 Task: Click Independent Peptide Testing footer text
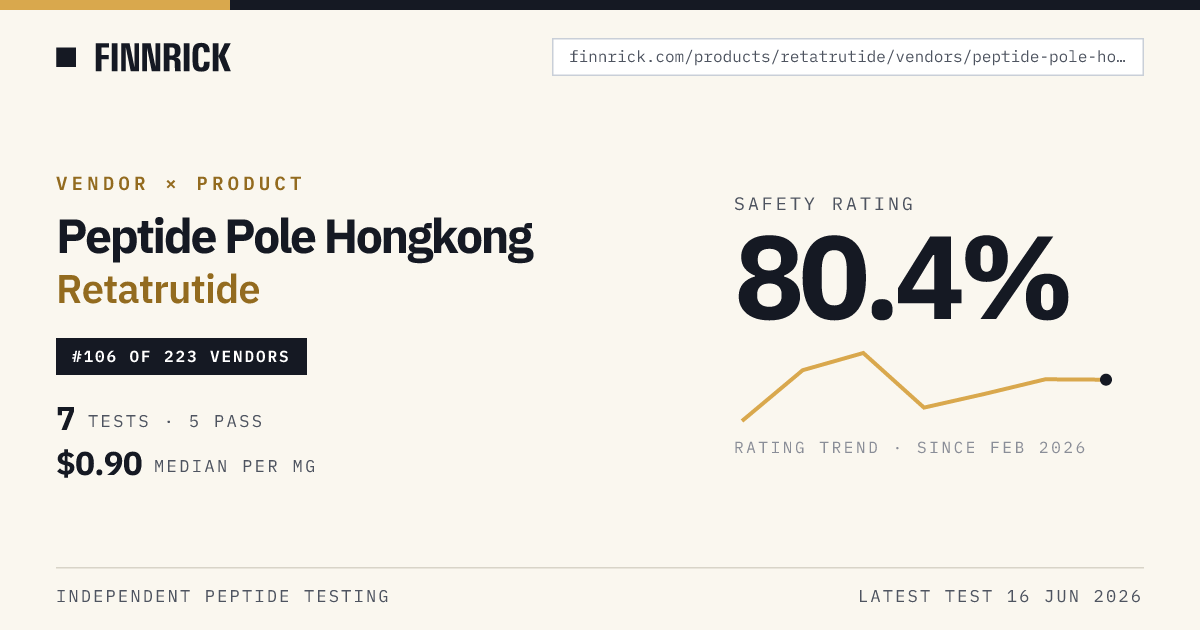[223, 597]
